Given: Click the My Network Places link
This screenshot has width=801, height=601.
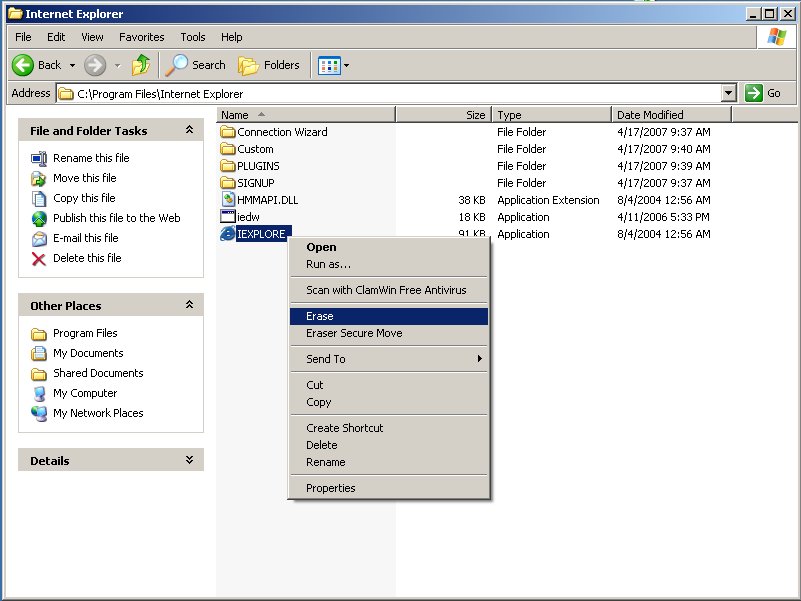Looking at the screenshot, I should pyautogui.click(x=98, y=413).
